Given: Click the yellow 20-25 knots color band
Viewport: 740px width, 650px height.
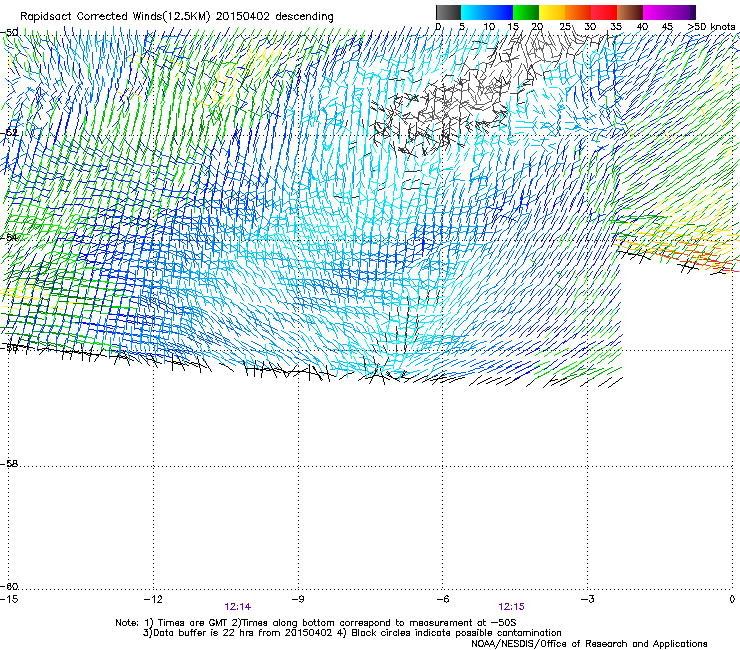Looking at the screenshot, I should click(552, 12).
